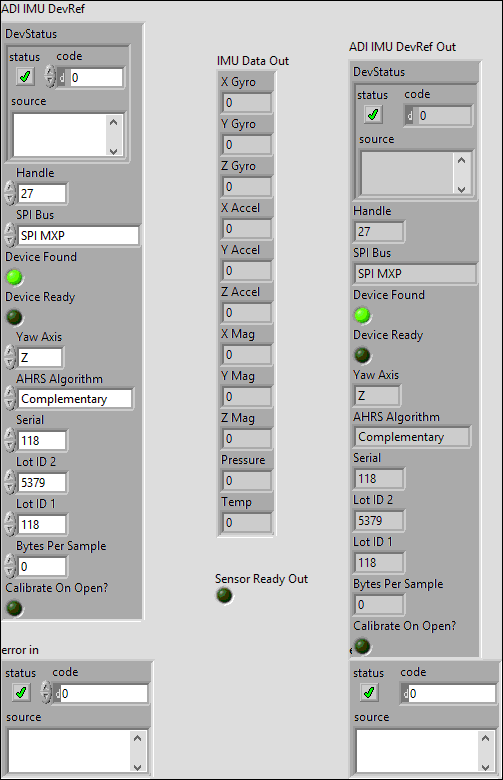The image size is (503, 780).
Task: Toggle status checkmark in DevRef Out DevStatus
Action: point(373,114)
